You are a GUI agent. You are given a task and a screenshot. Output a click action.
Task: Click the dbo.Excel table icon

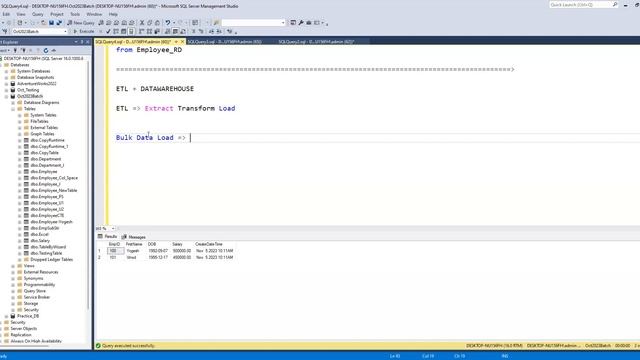click(26, 234)
